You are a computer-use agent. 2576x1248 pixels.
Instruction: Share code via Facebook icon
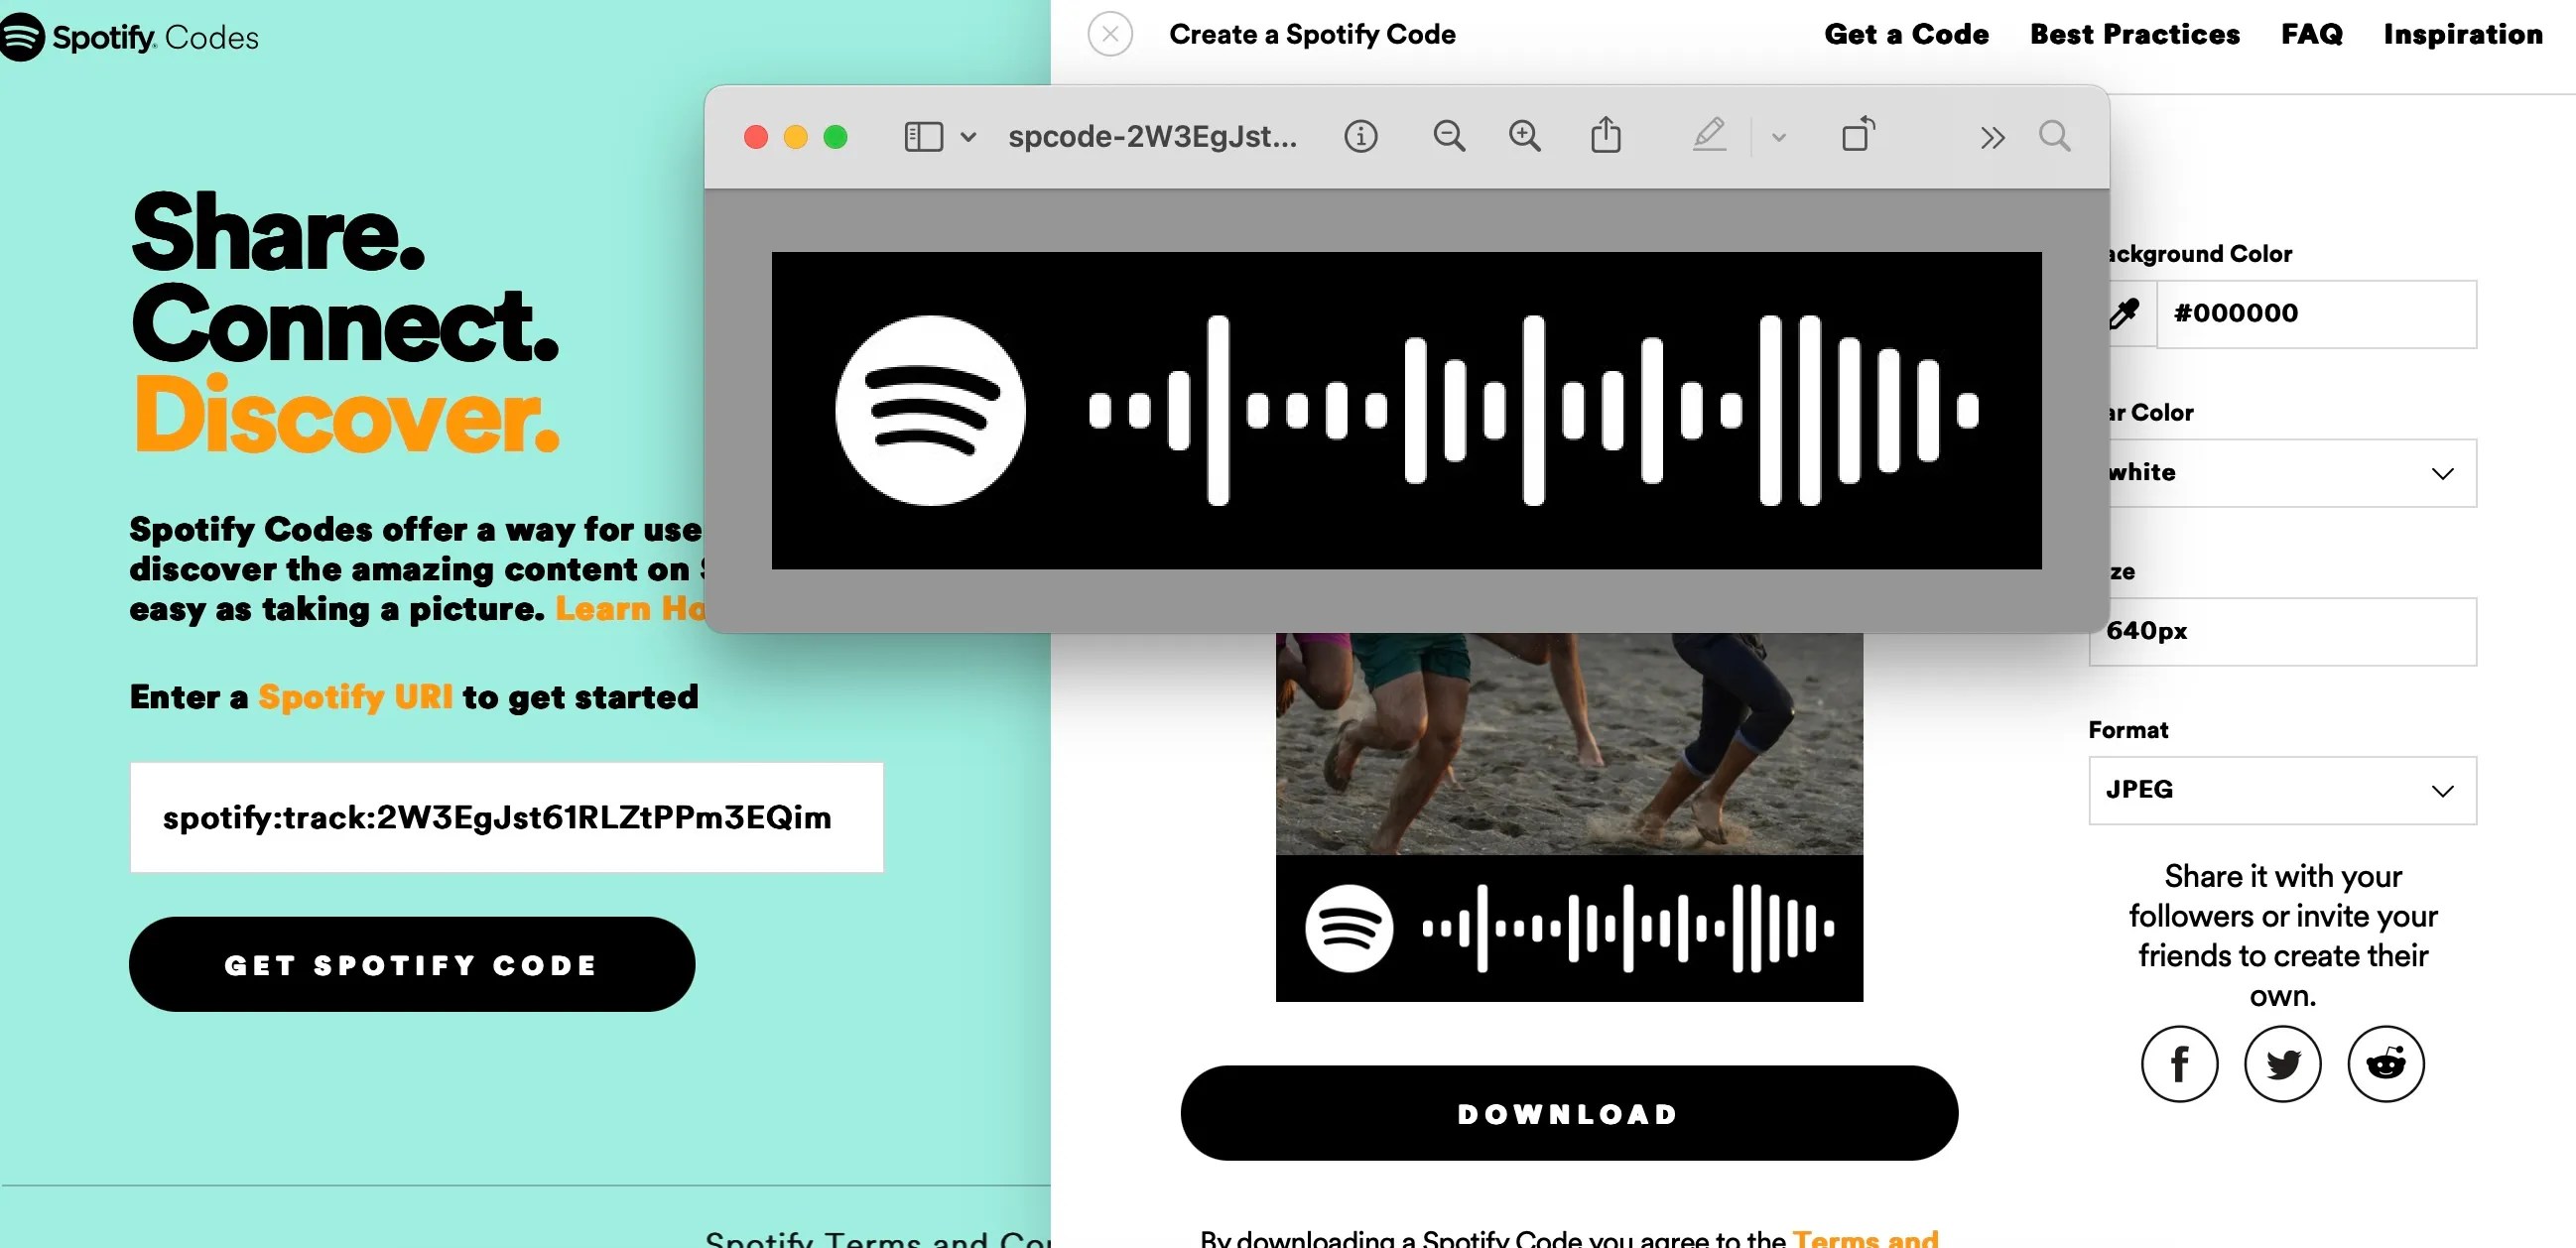[x=2179, y=1064]
